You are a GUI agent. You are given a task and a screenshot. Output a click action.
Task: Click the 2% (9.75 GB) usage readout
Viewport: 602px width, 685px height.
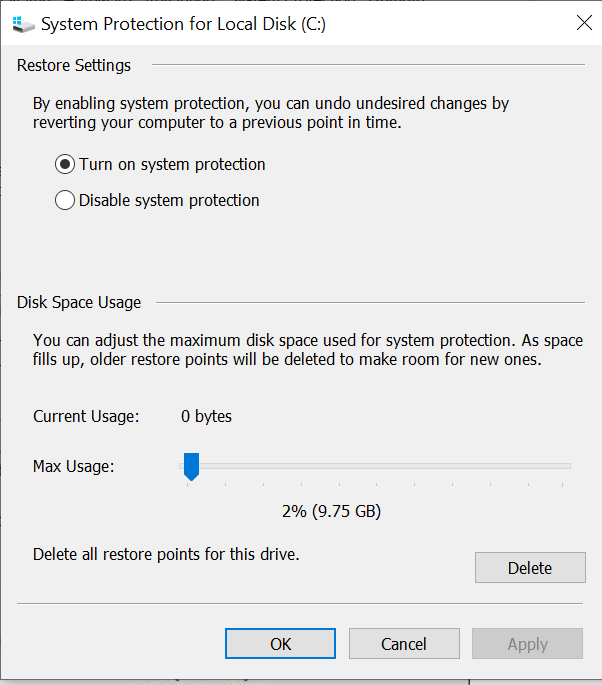click(x=332, y=511)
